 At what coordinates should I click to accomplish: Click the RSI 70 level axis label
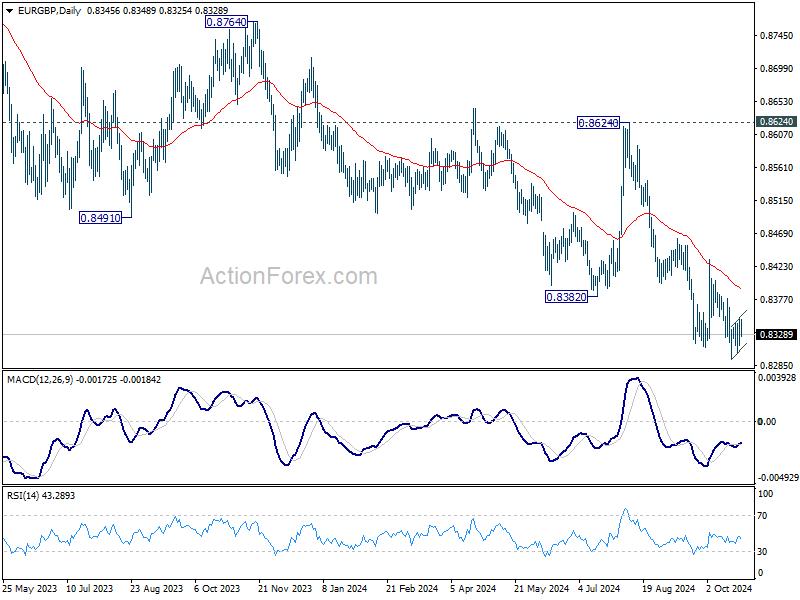pos(763,516)
